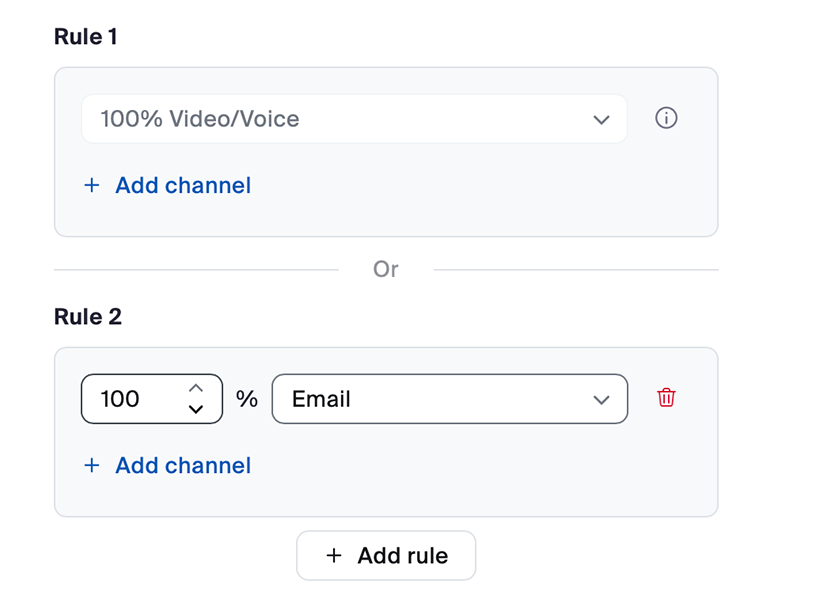Decrease Rule 2 percentage with the down arrow
The height and width of the screenshot is (603, 820).
point(196,408)
